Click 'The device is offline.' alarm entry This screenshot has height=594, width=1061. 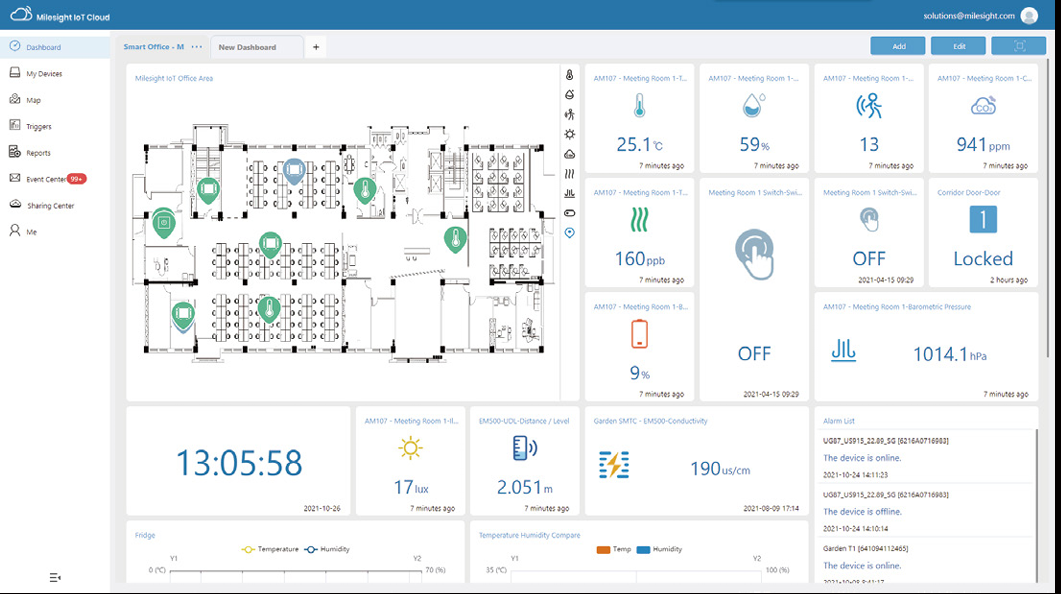click(x=862, y=512)
